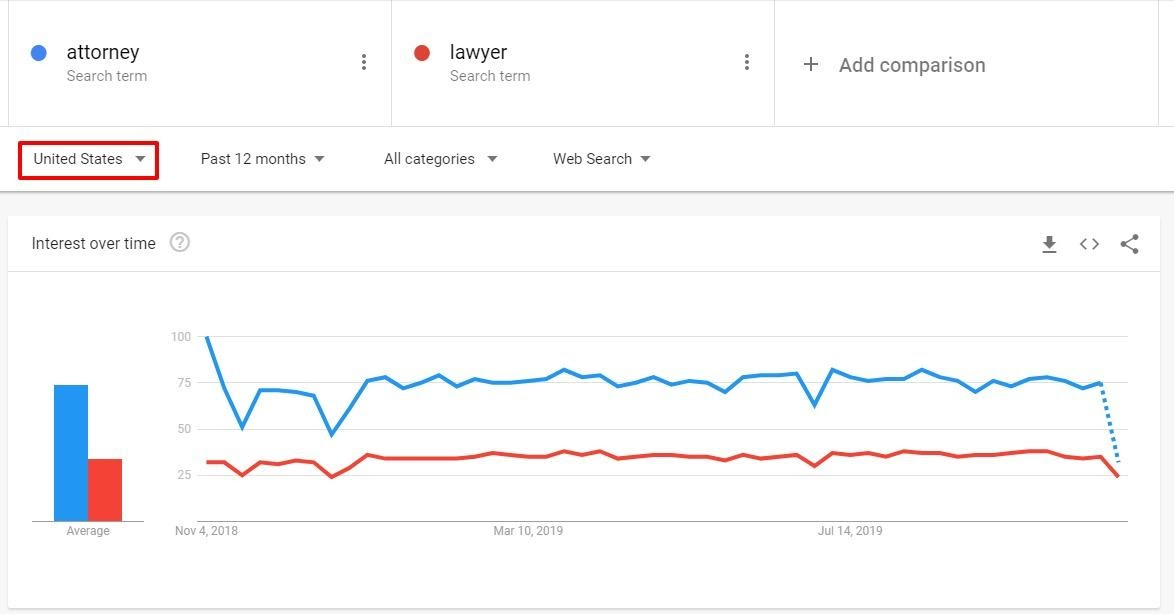Download the Interest over time CSV
1174x614 pixels.
point(1049,244)
